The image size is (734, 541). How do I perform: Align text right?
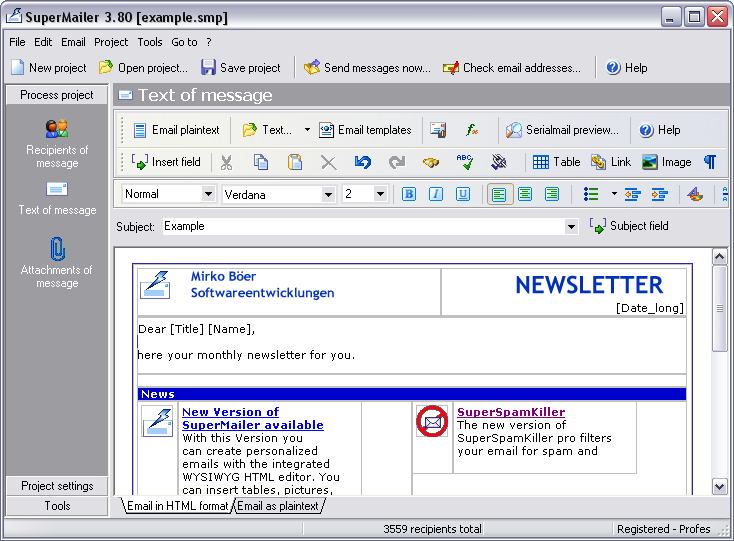[552, 194]
